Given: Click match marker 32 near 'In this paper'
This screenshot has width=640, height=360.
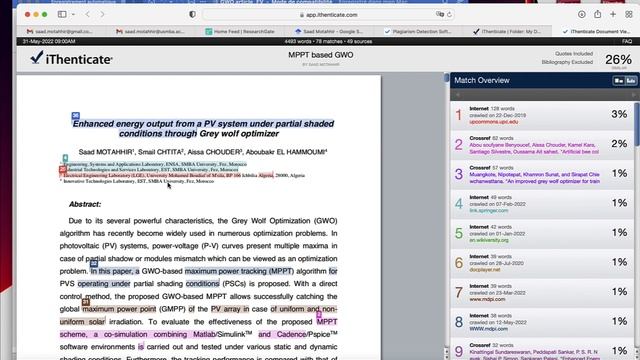Looking at the screenshot, I should click(94, 263).
